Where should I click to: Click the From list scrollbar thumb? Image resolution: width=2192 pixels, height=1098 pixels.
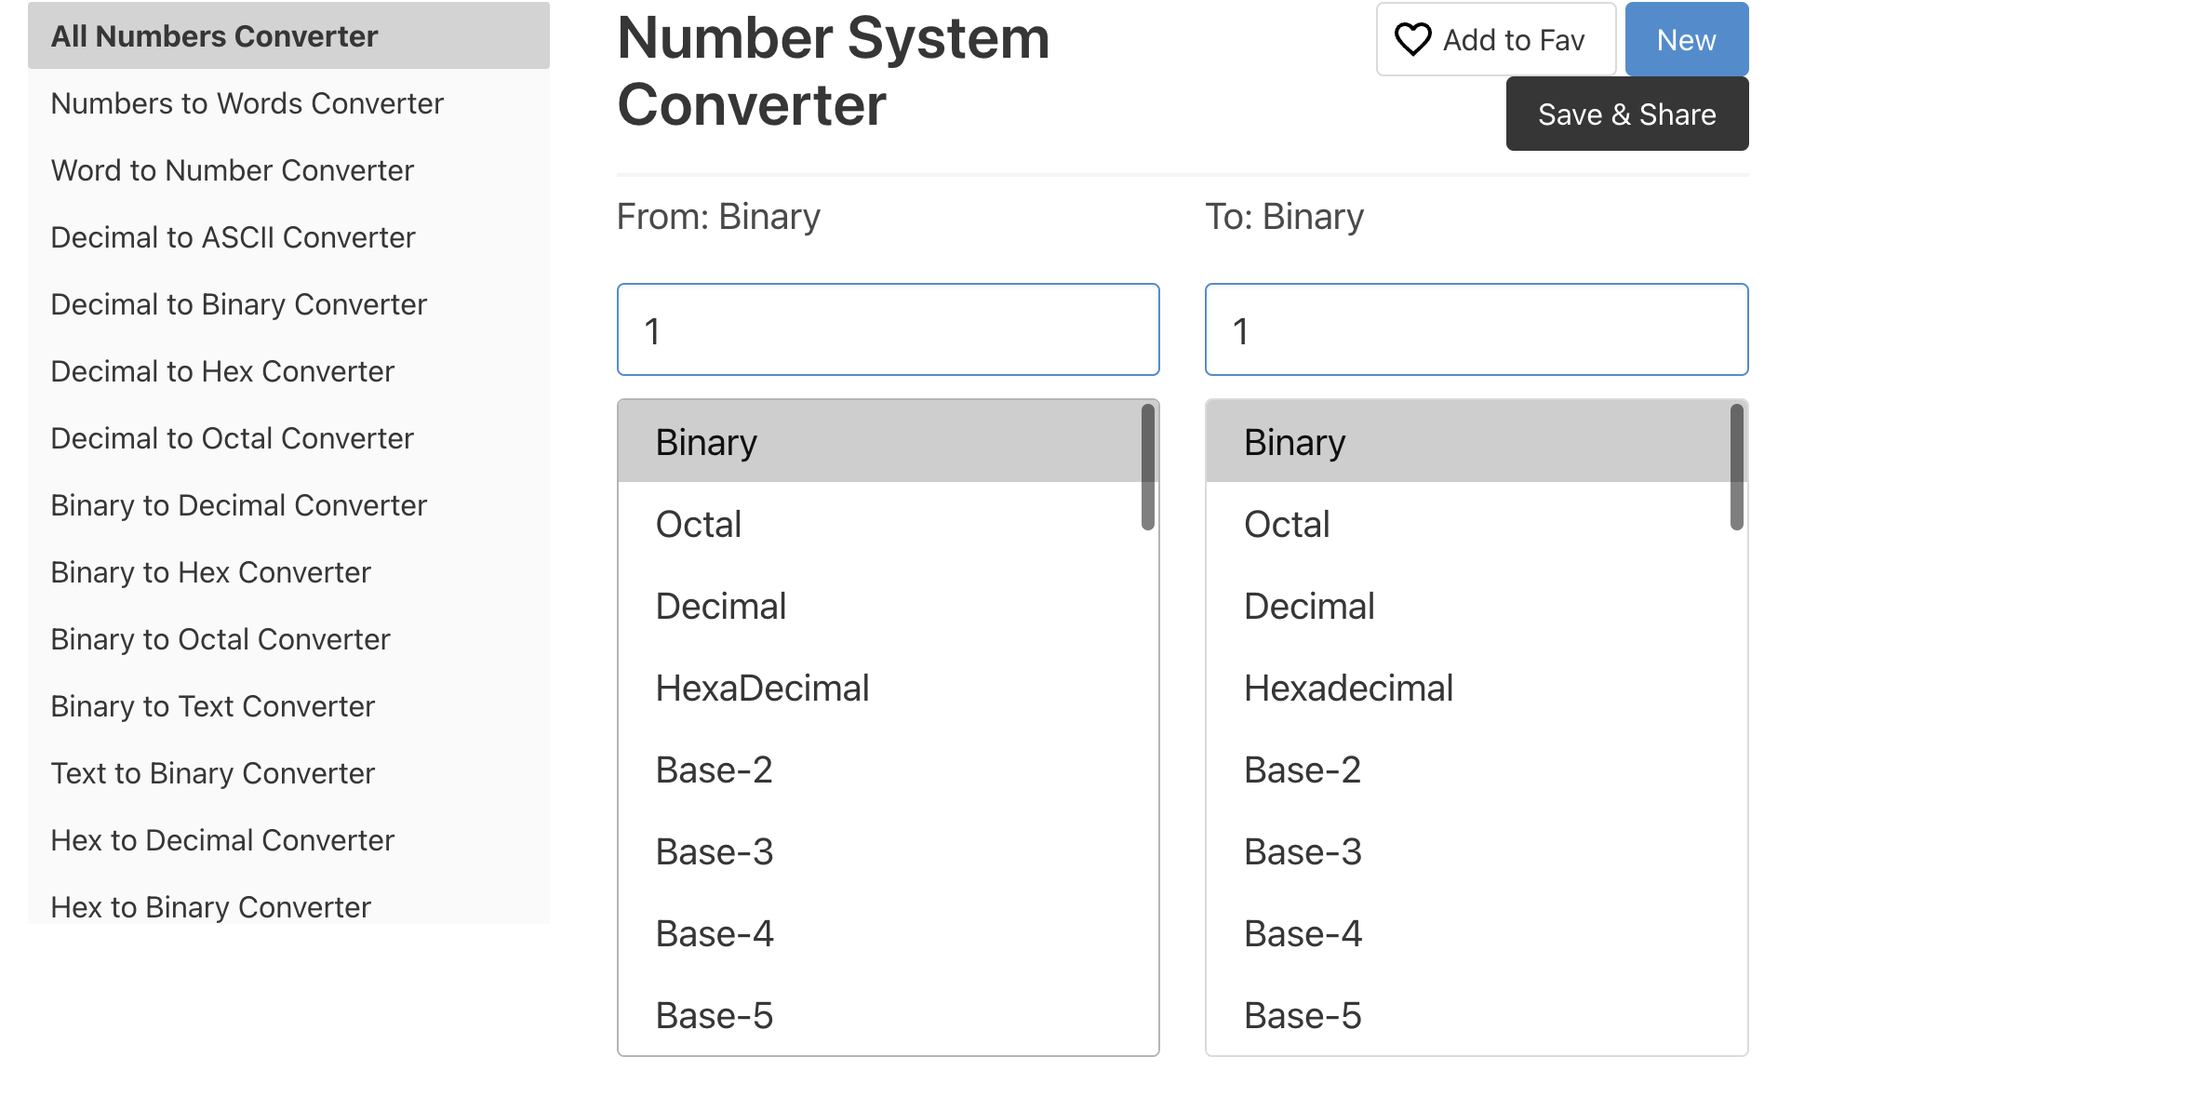(1148, 467)
